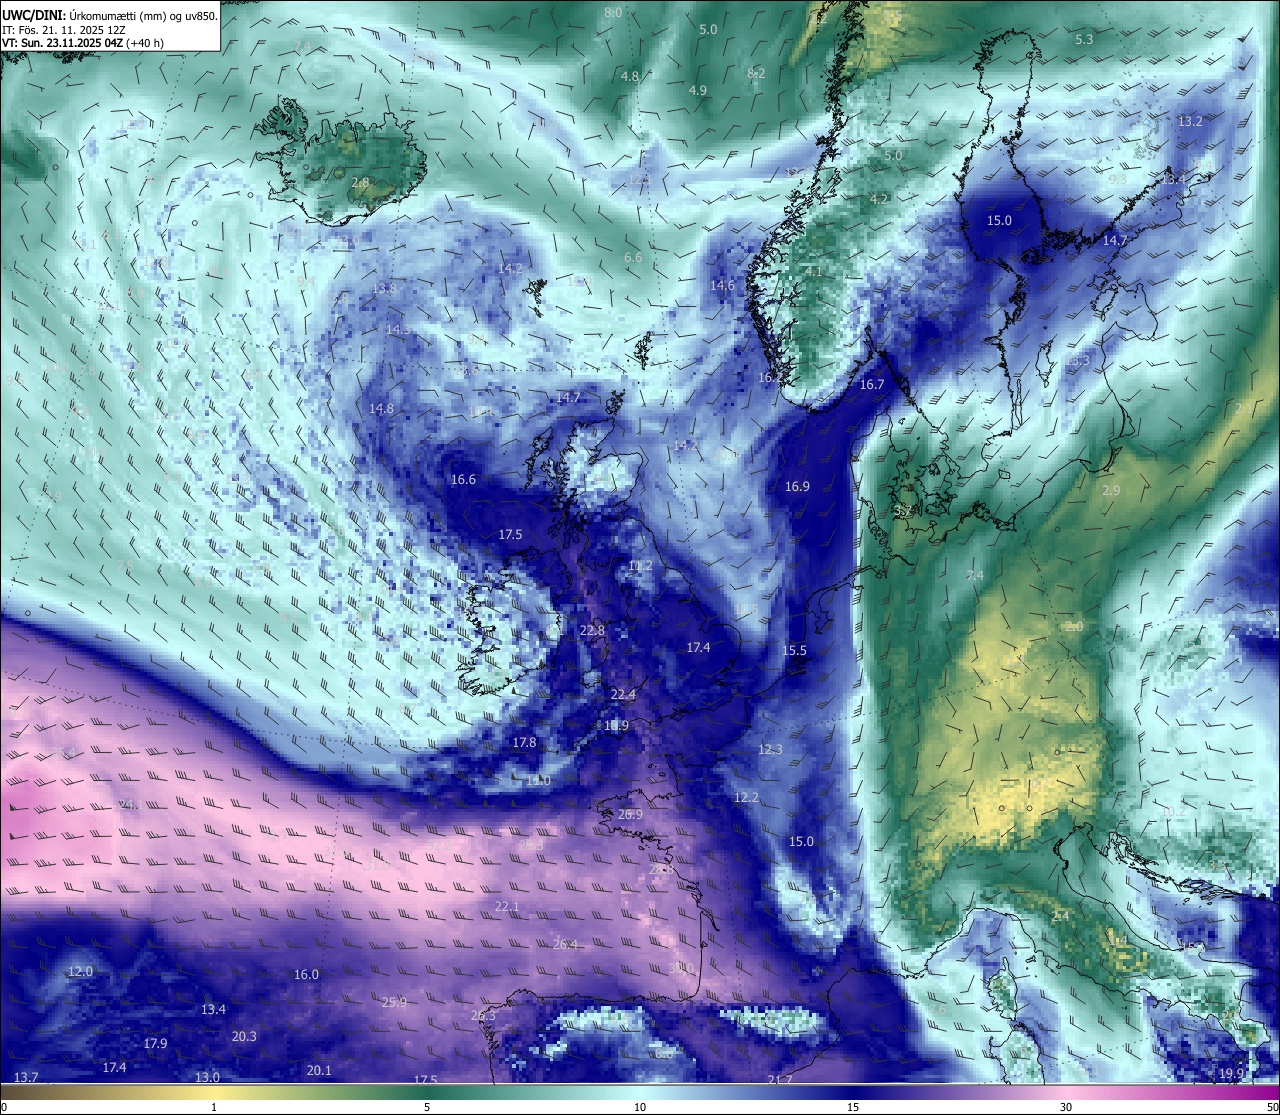The height and width of the screenshot is (1115, 1280).
Task: Click the colorbar tick label '1'
Action: click(214, 1107)
